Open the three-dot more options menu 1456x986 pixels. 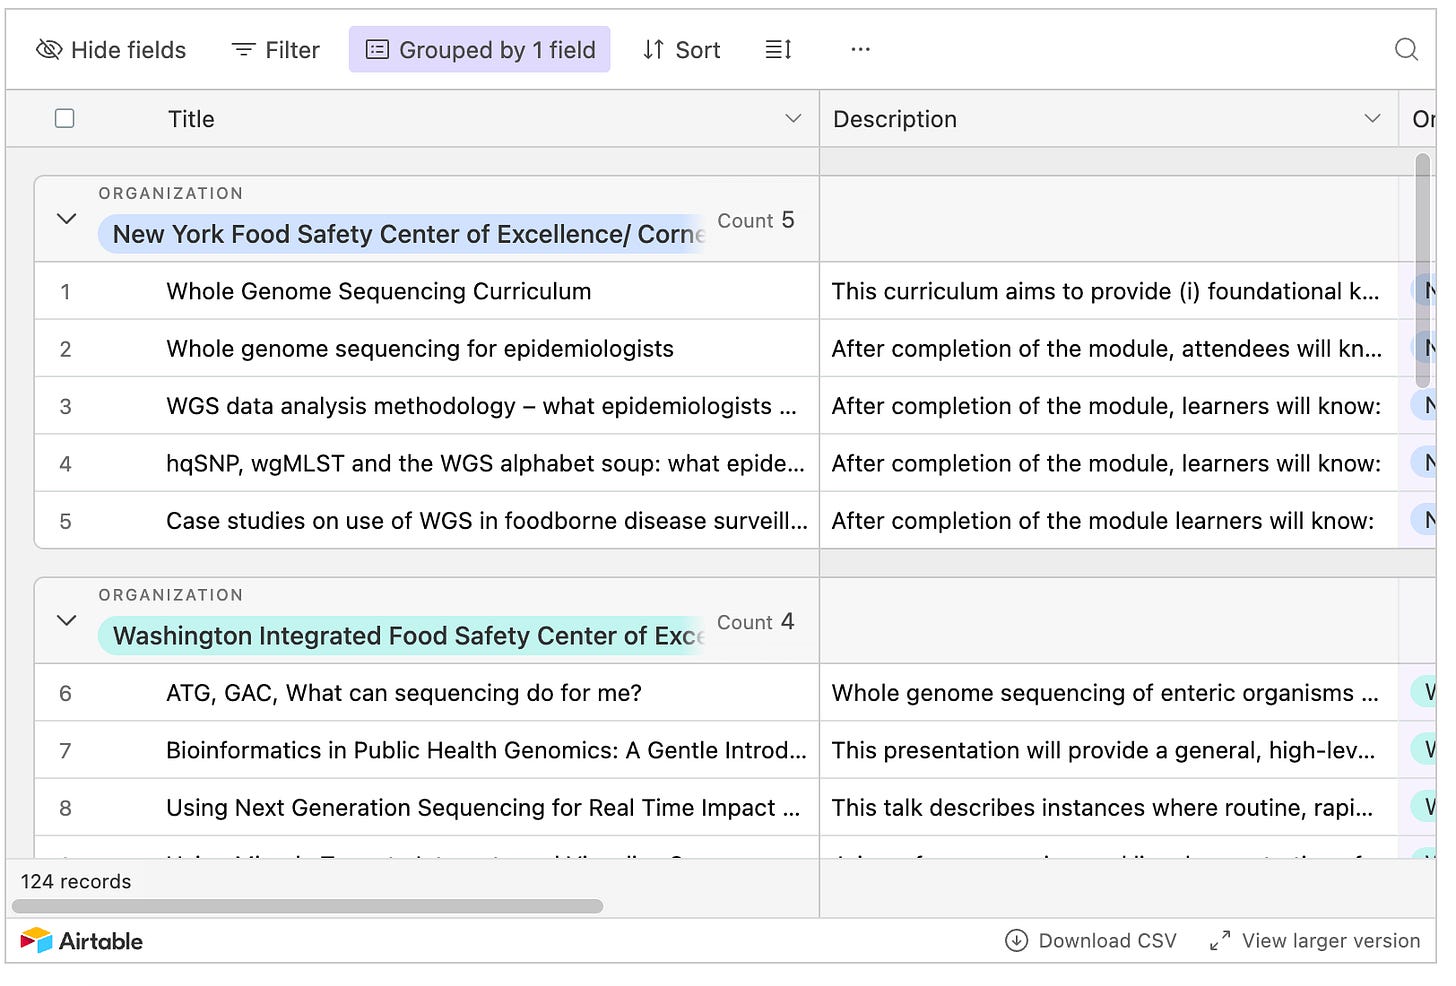pos(860,49)
